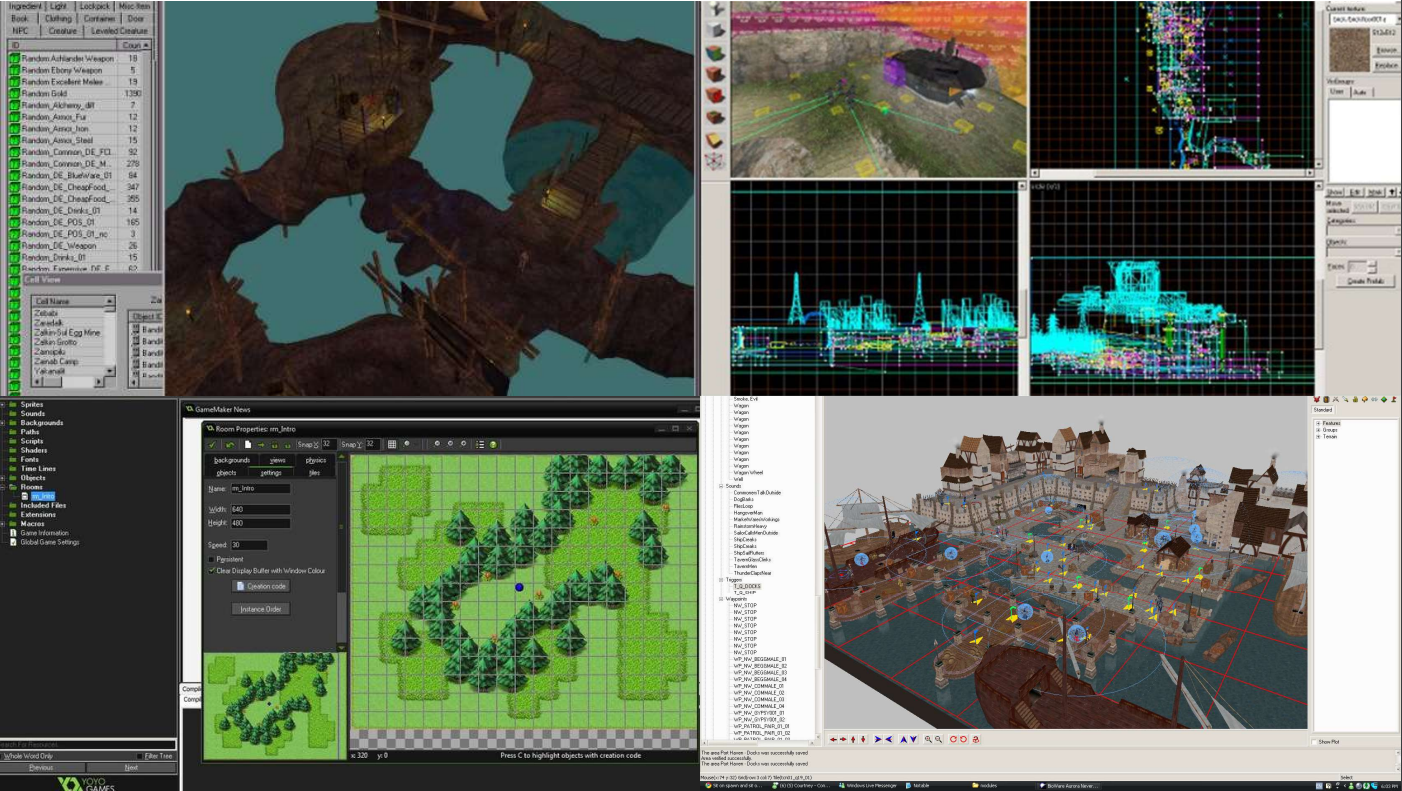Image resolution: width=1402 pixels, height=791 pixels.
Task: Open the NPC tab in object window
Action: (21, 31)
